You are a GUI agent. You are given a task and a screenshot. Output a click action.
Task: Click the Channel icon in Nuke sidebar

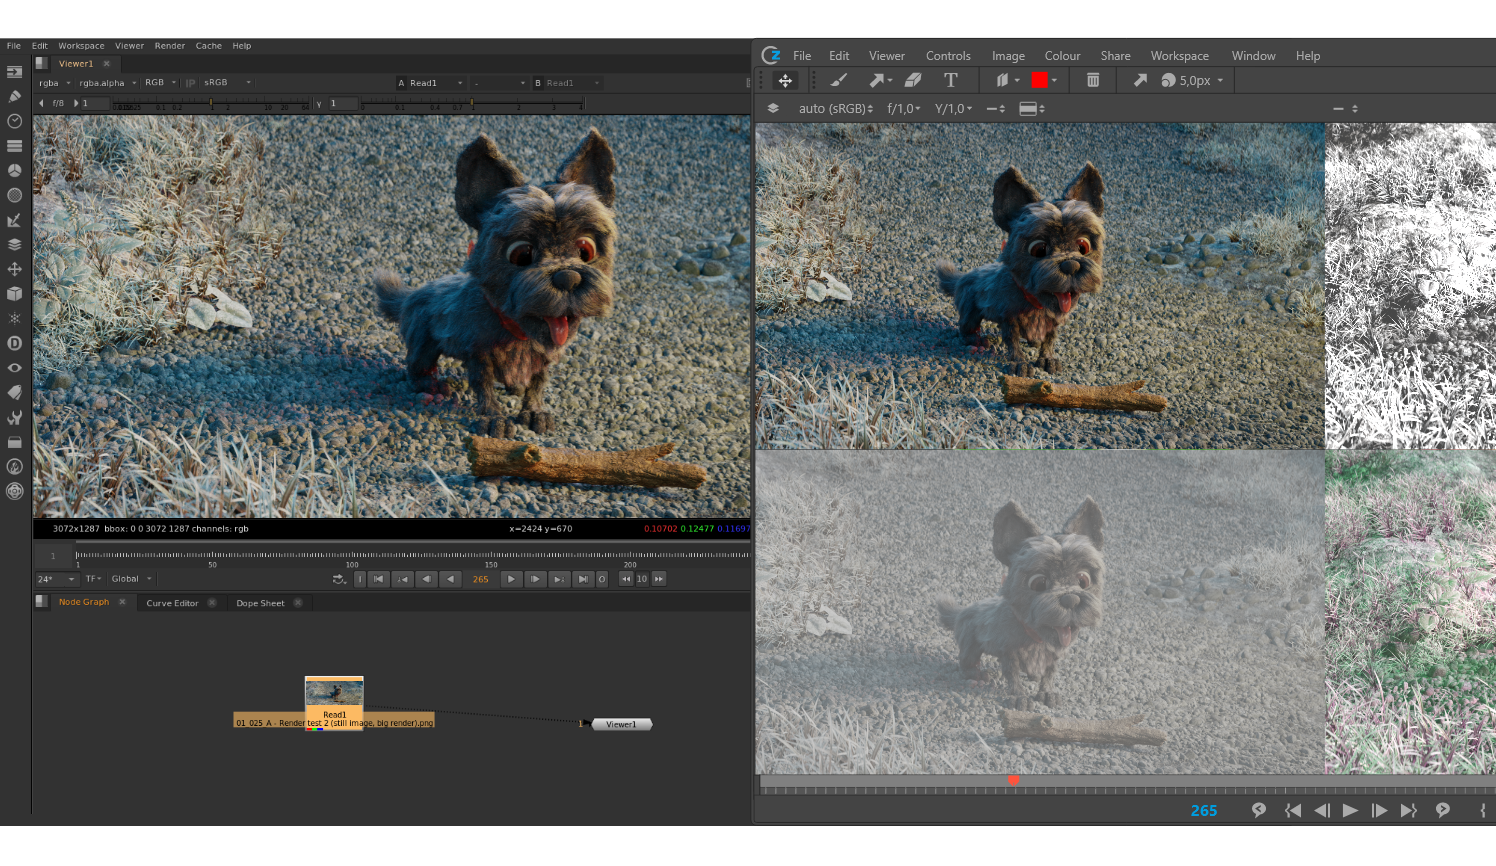click(x=14, y=146)
